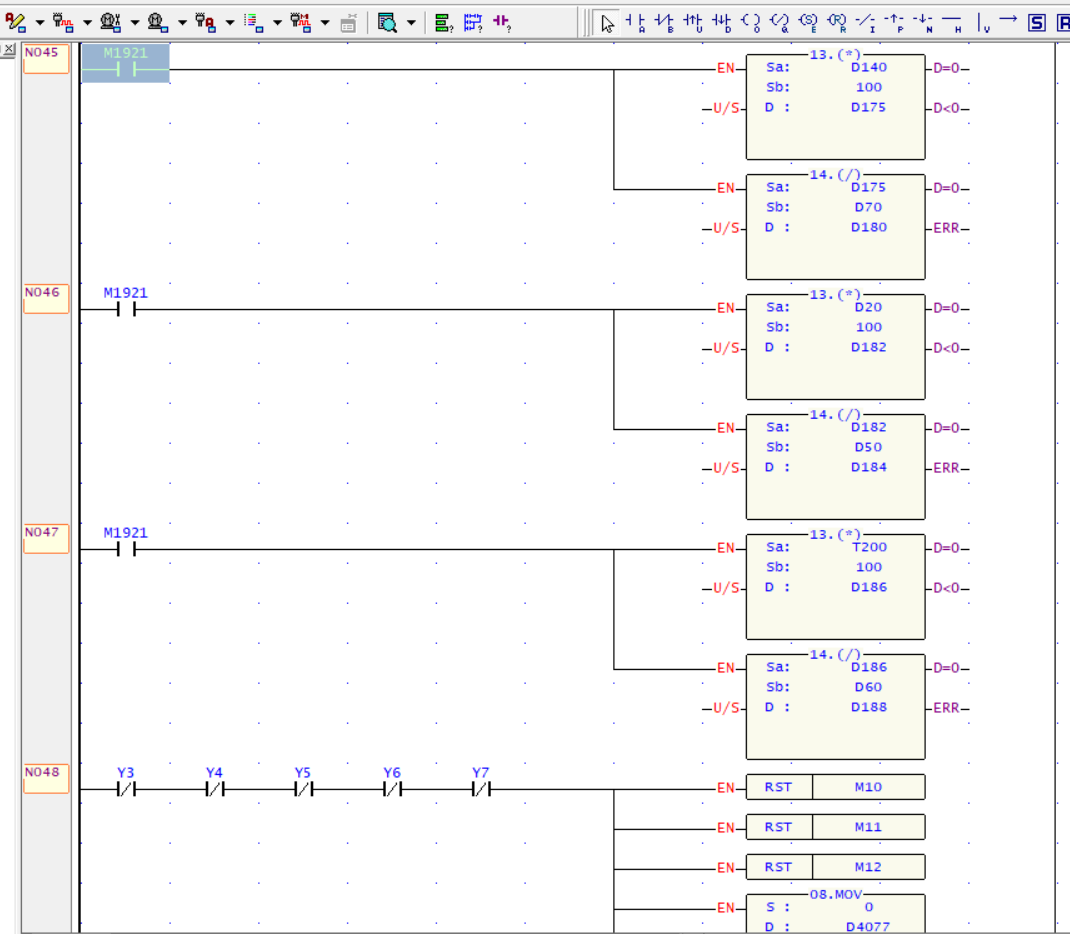Select the vertical line V tool
The image size is (1070, 934).
point(983,23)
